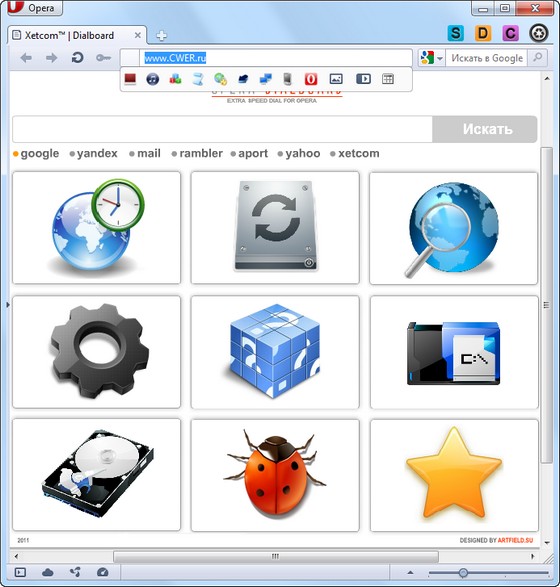Open the ladybug dial tile
Image resolution: width=560 pixels, height=587 pixels.
click(x=275, y=475)
